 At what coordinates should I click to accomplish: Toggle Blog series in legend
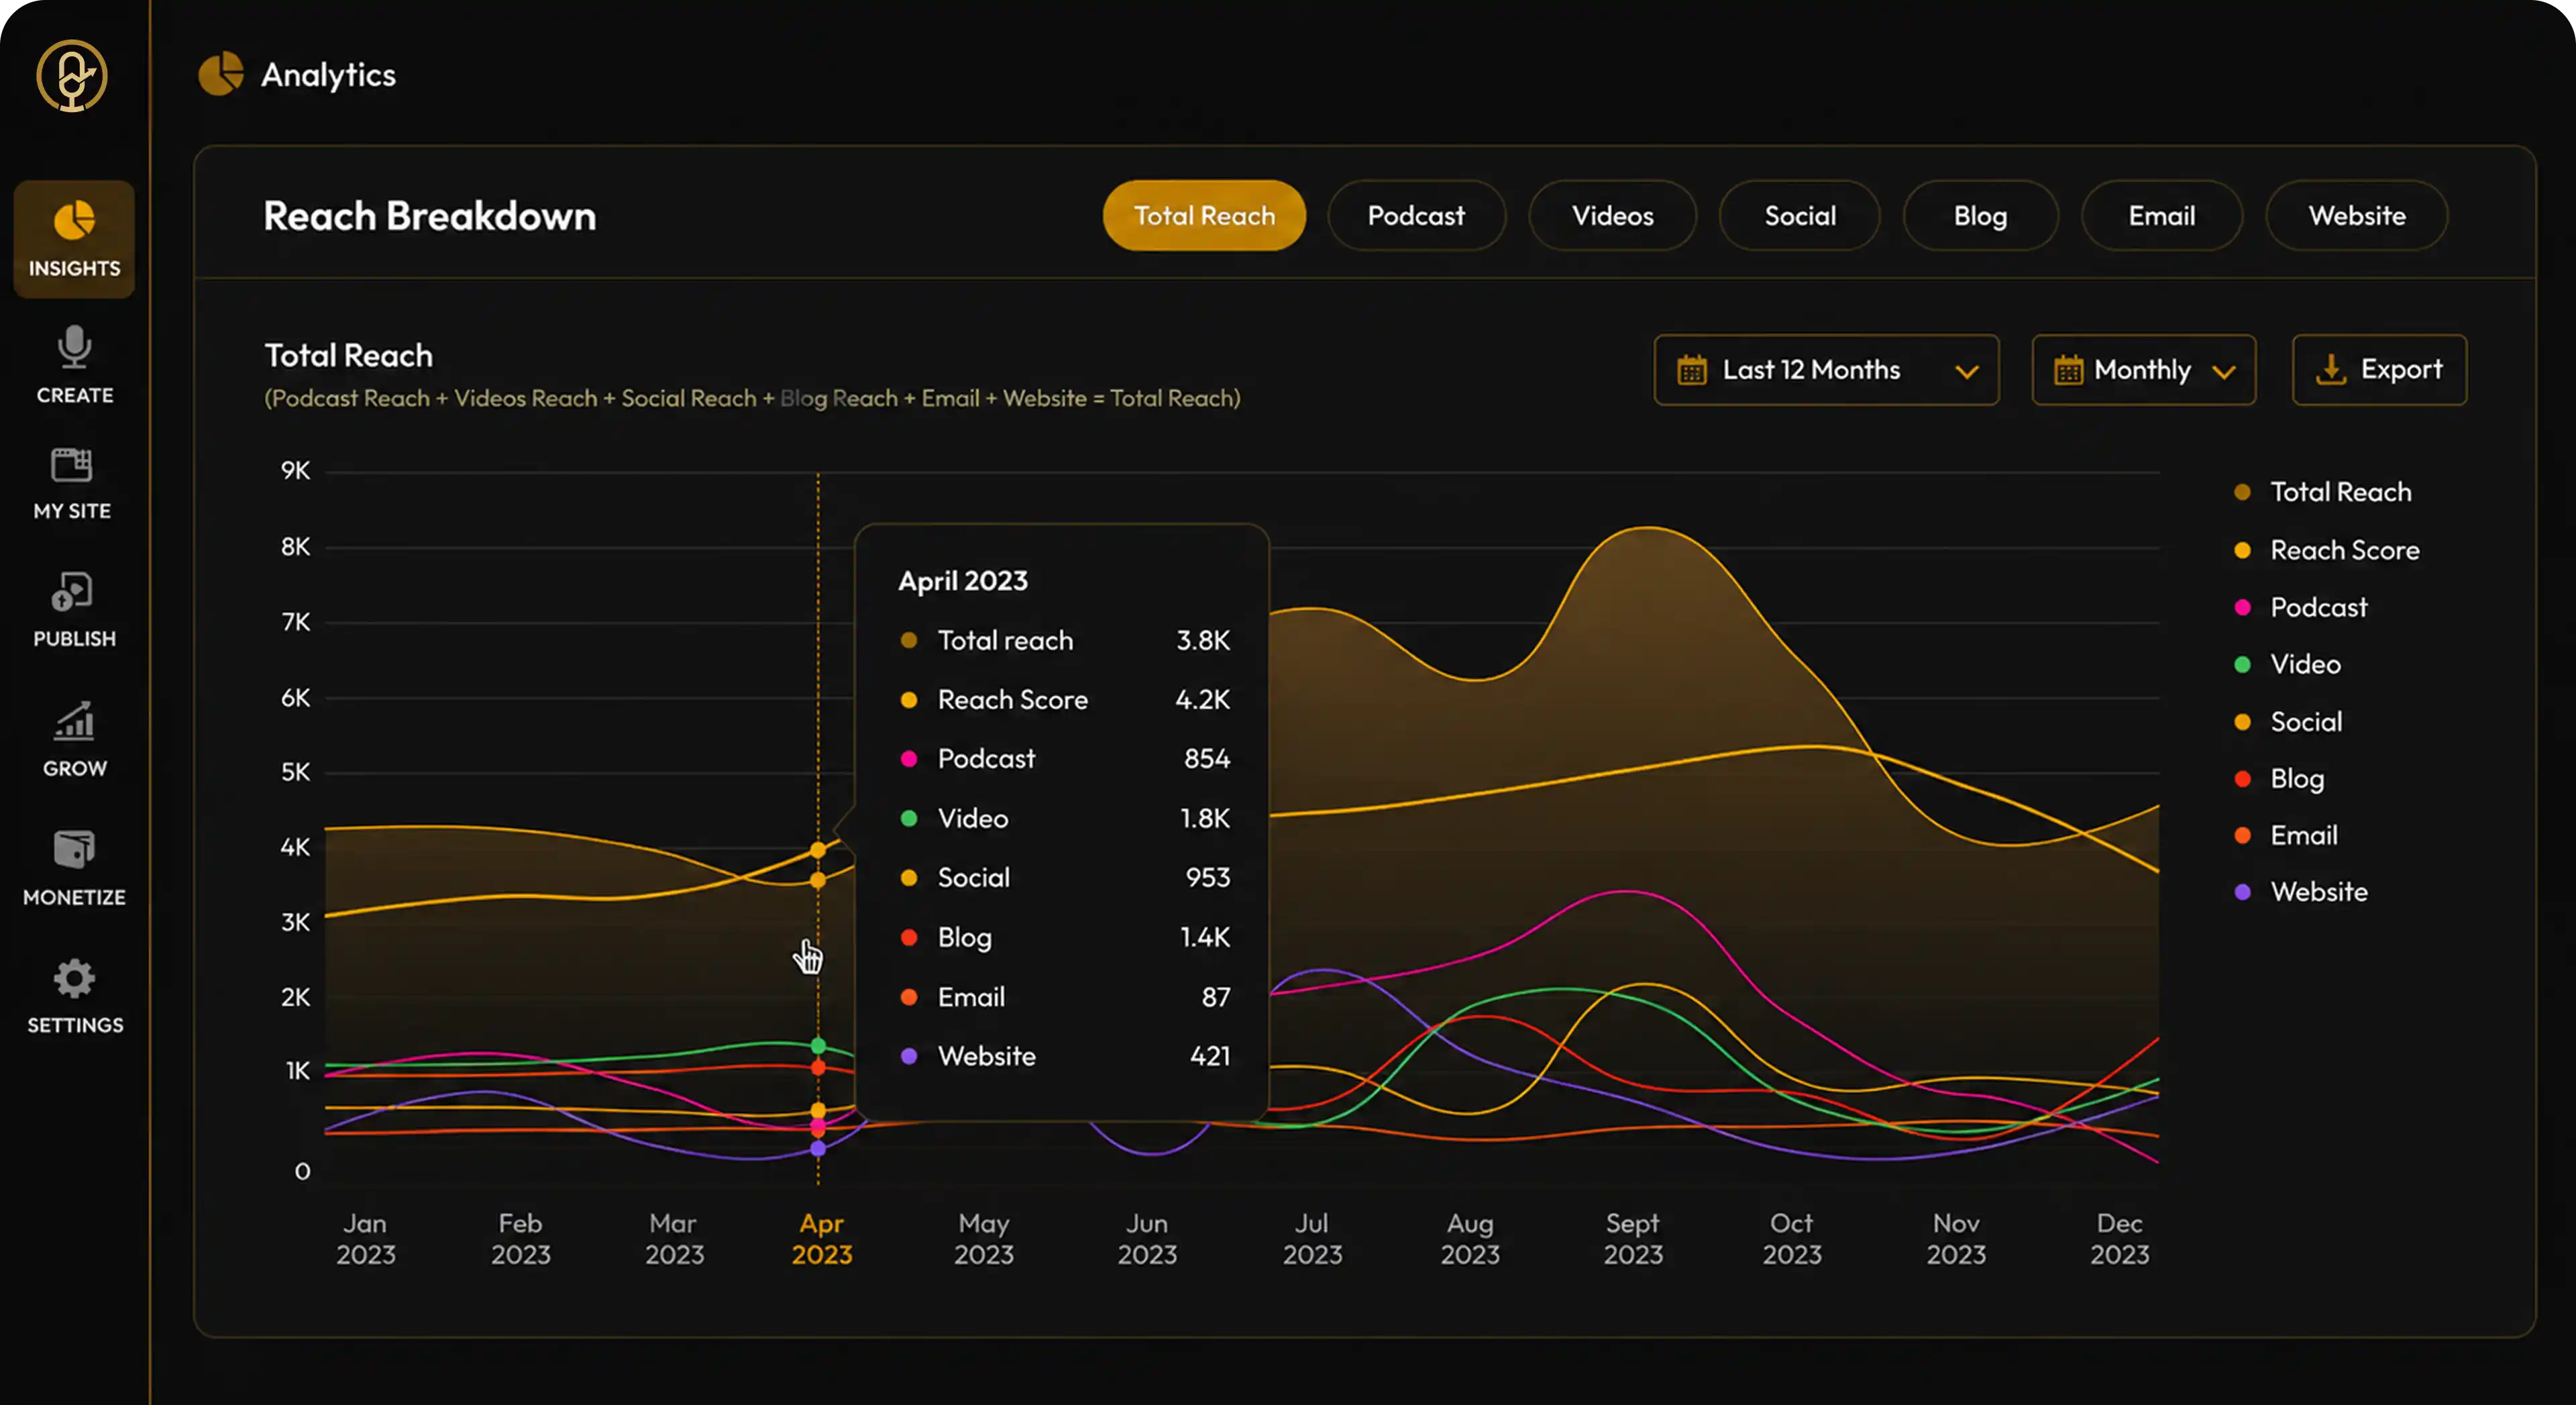click(x=2279, y=779)
